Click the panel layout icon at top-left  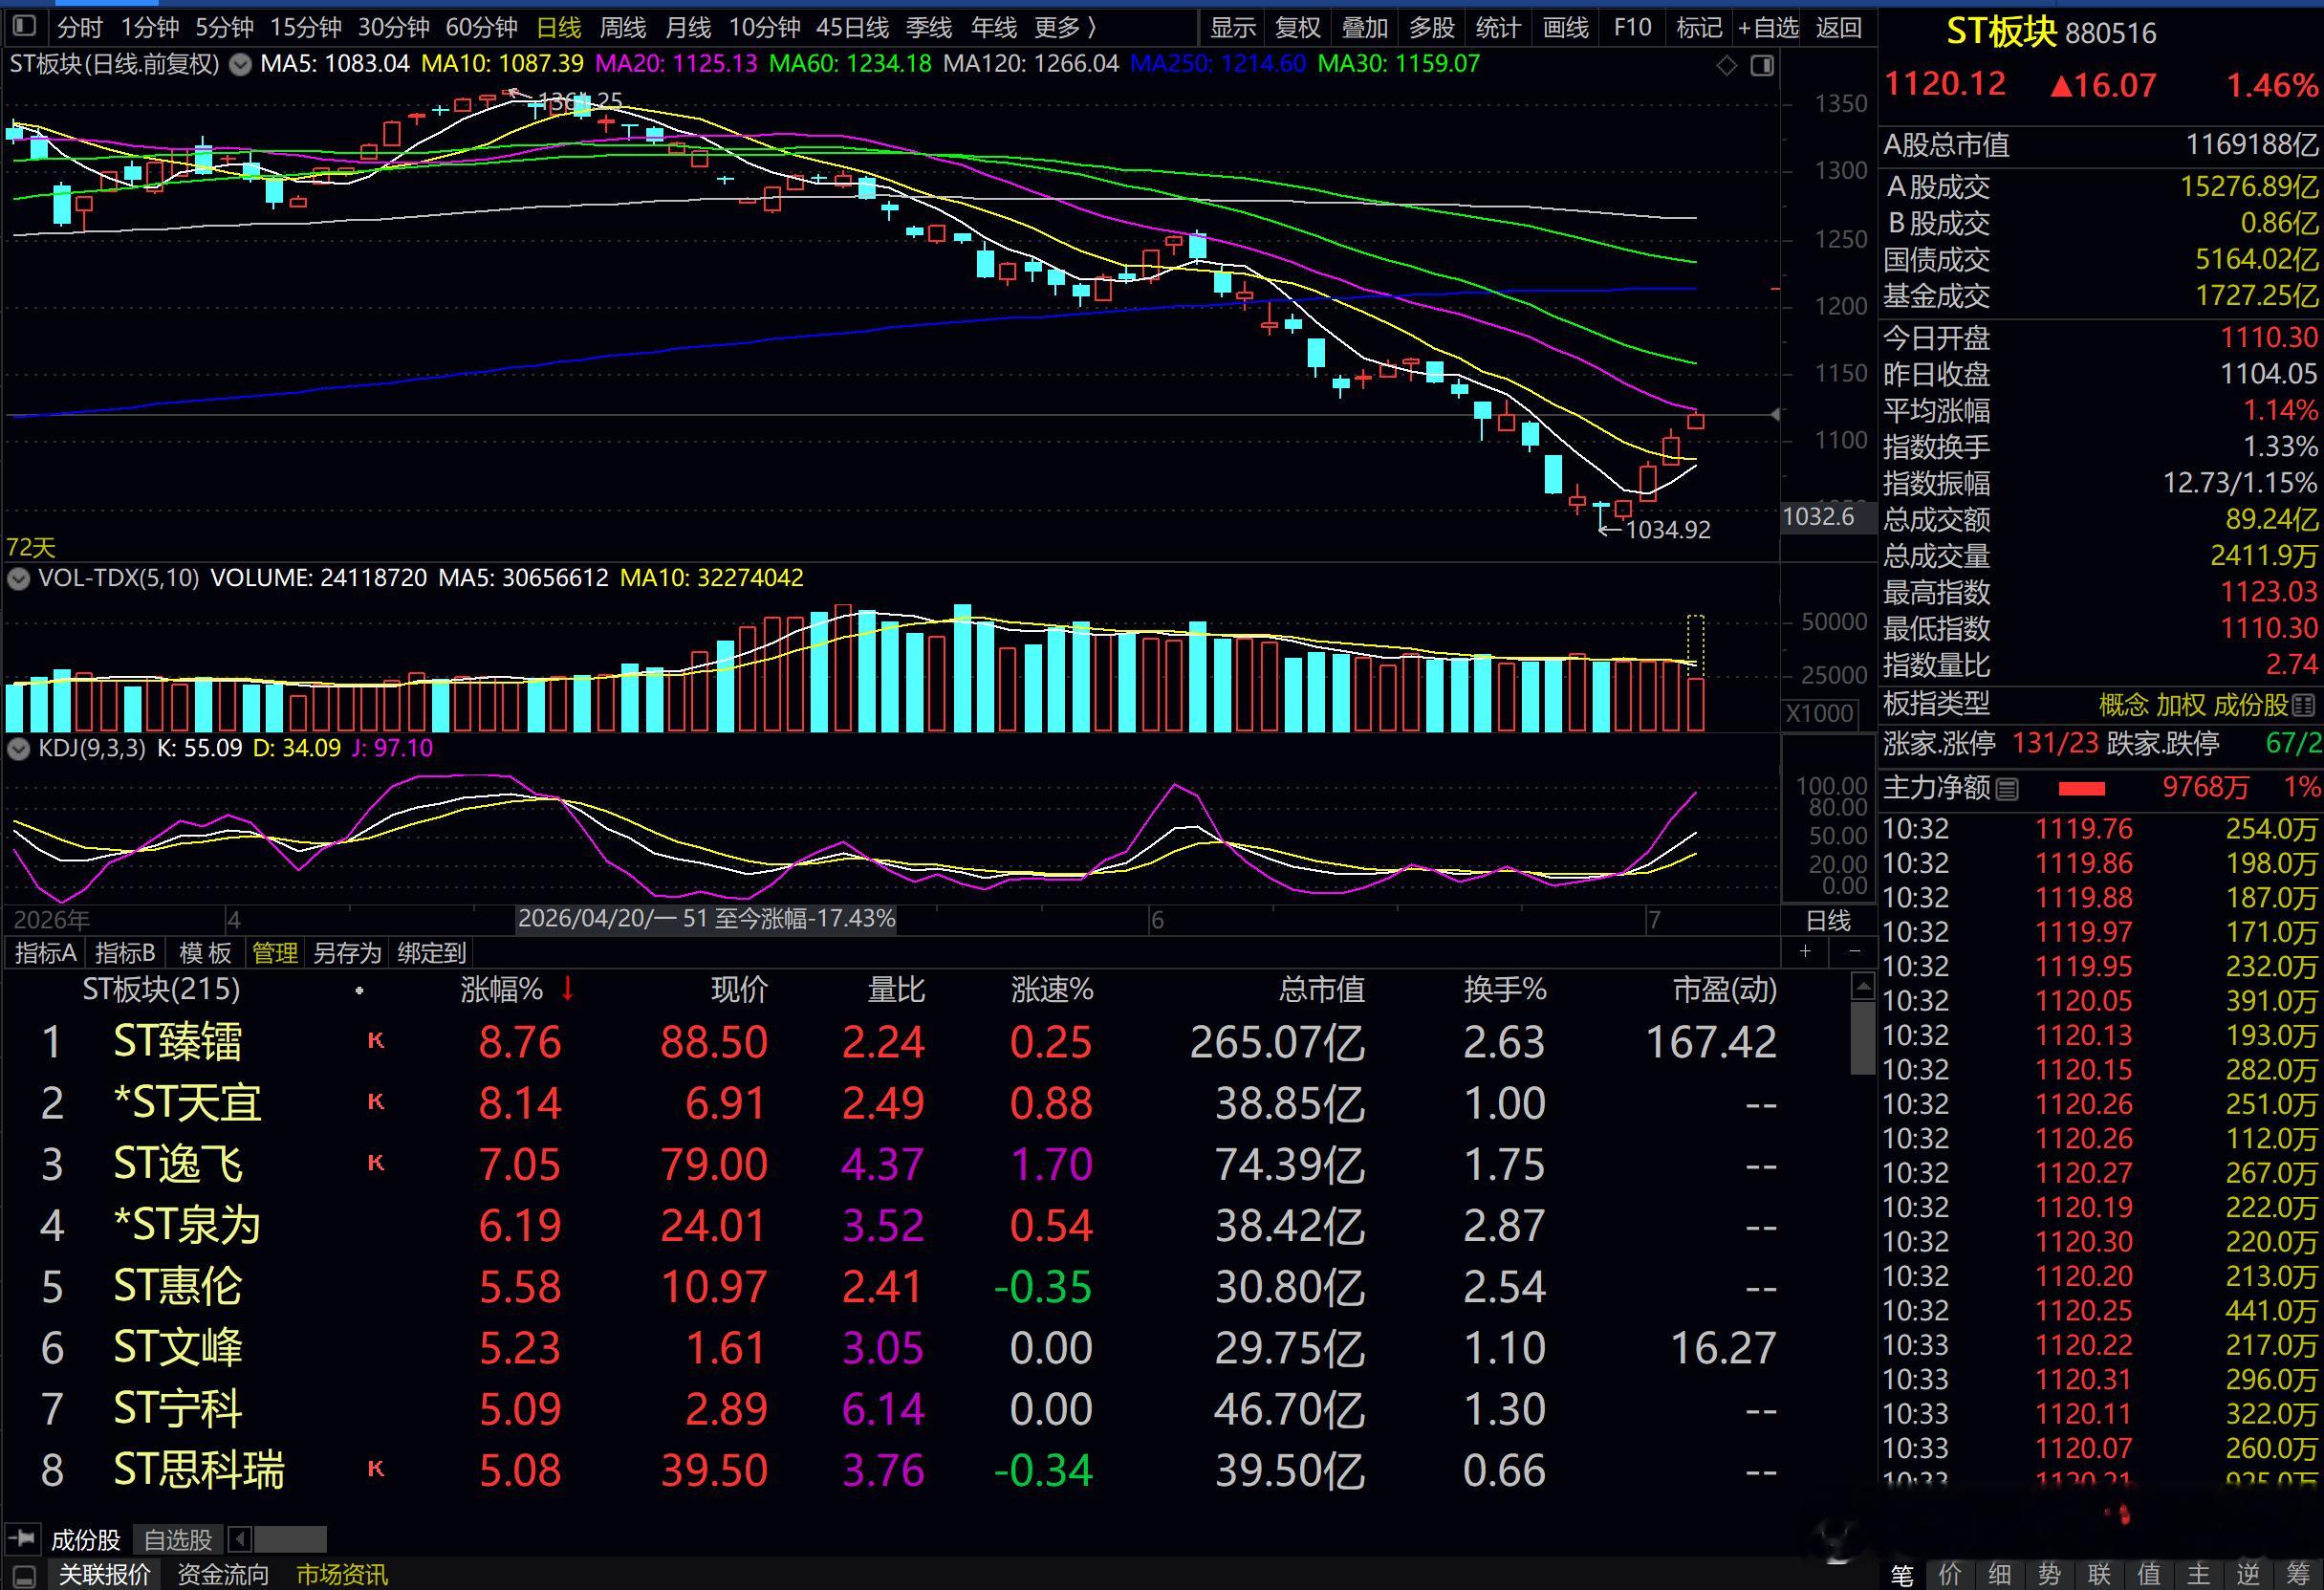24,26
